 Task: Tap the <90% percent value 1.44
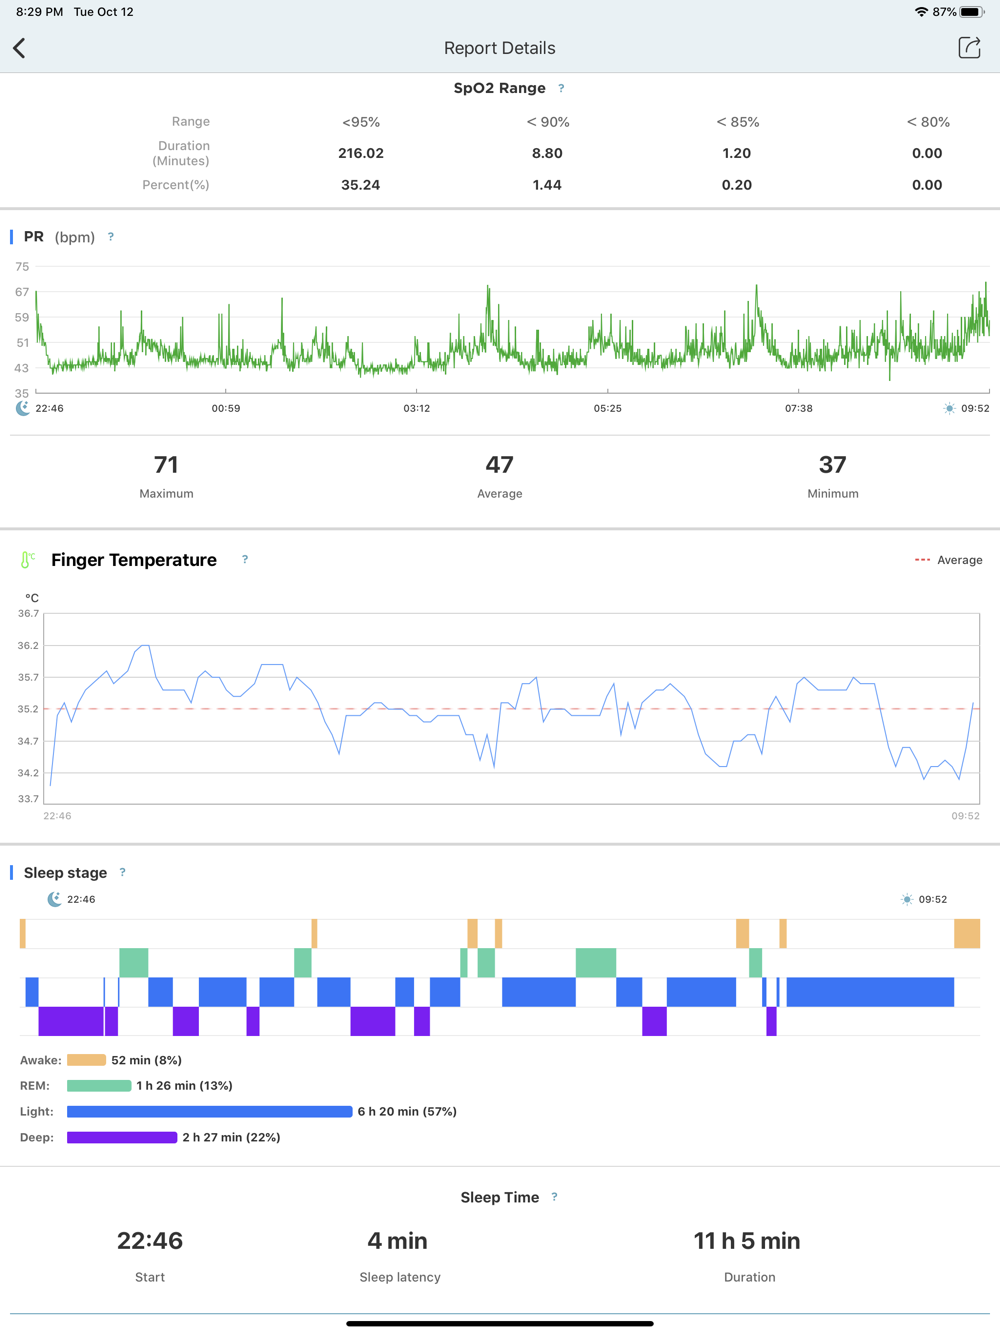[547, 185]
